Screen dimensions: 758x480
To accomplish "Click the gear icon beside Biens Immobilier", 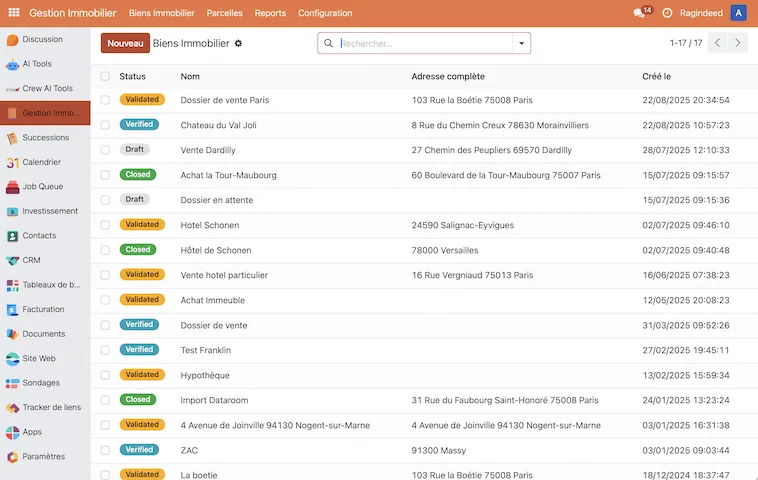I will coord(238,44).
